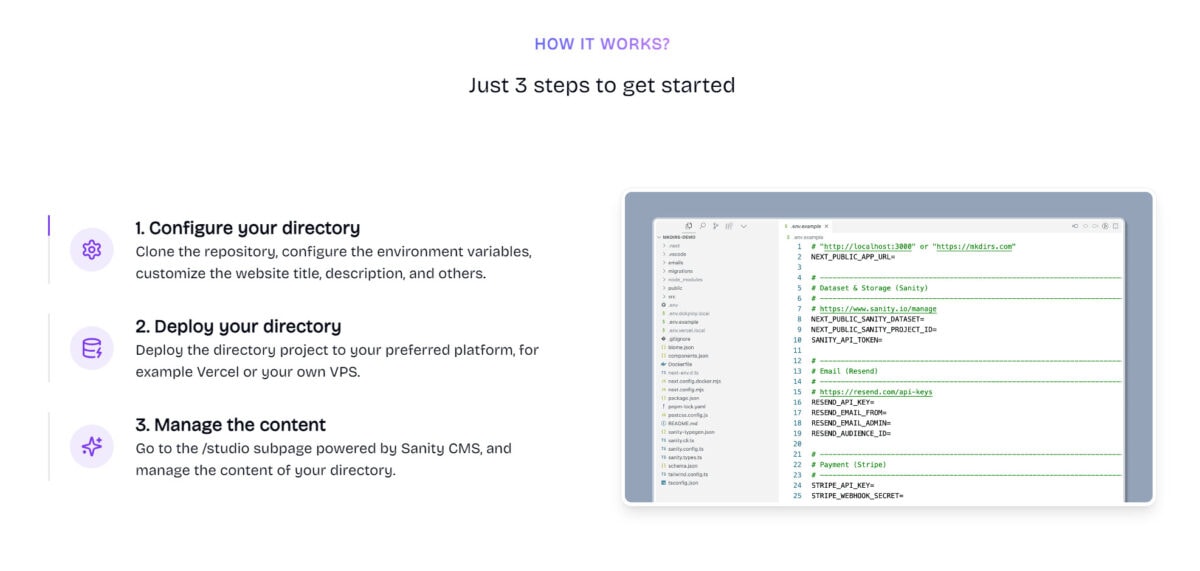Viewport: 1200px width, 571px height.
Task: Click the sparkle icon beside Manage the content
Action: [x=91, y=447]
